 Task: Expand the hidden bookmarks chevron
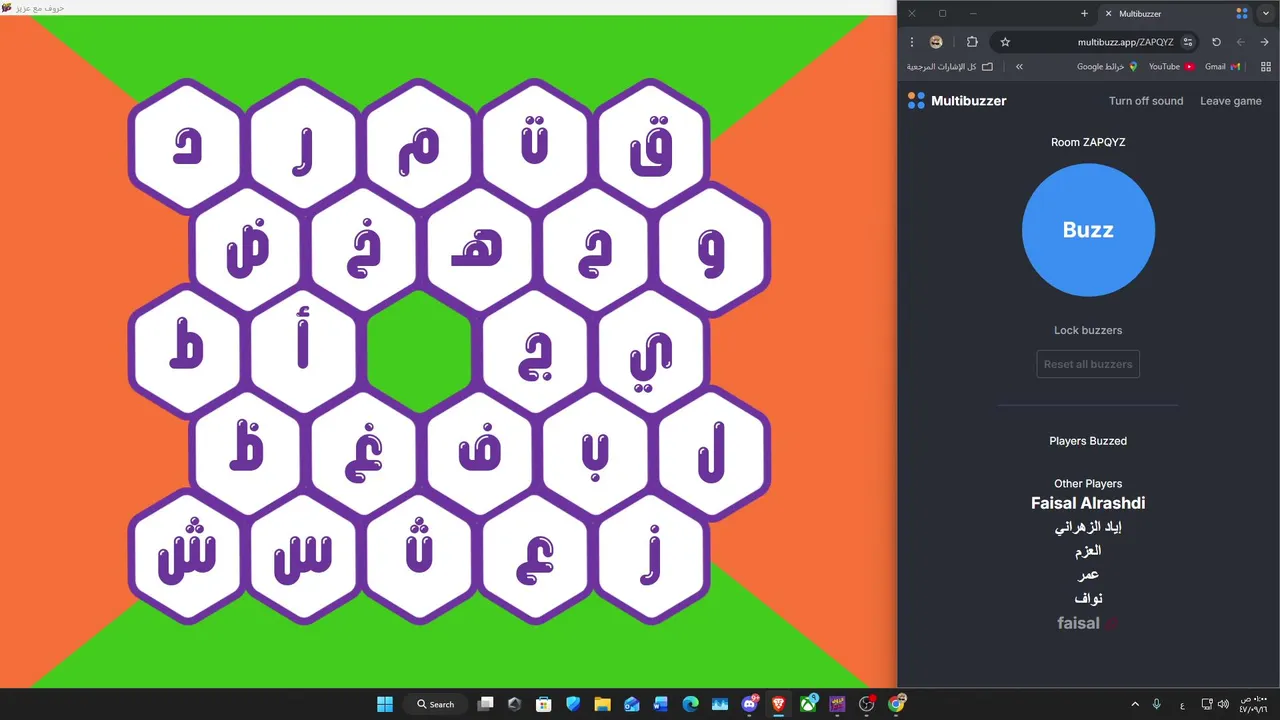1019,67
